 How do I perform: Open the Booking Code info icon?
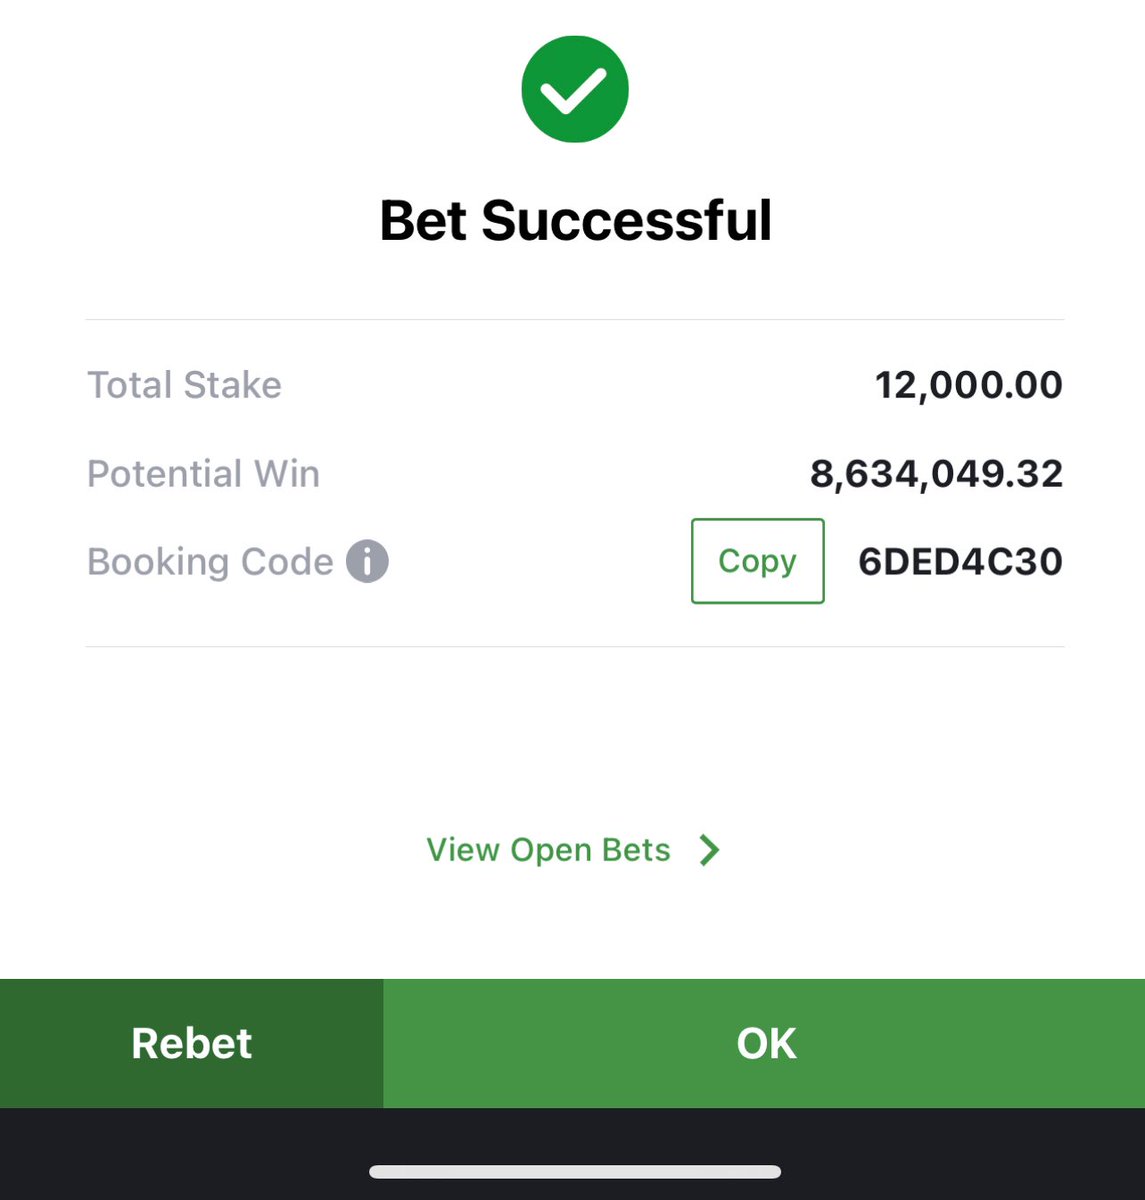point(367,561)
